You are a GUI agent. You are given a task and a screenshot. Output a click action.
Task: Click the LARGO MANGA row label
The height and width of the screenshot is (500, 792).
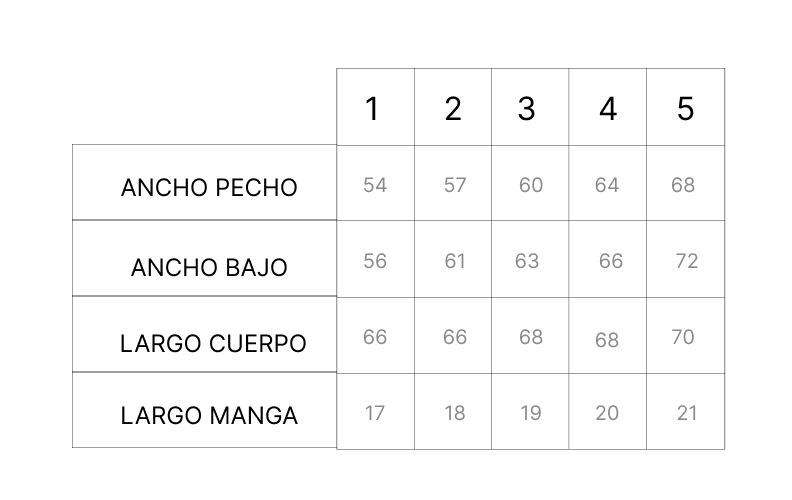click(x=209, y=416)
